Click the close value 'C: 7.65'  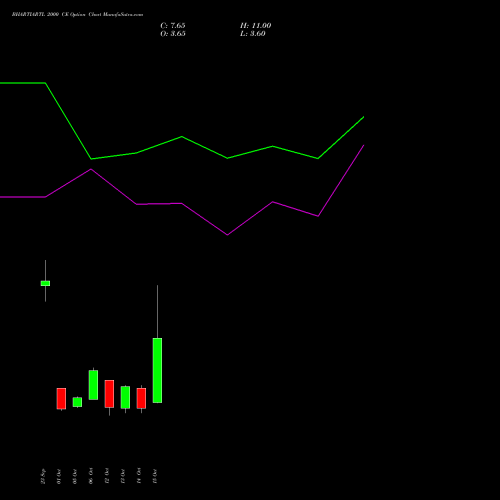(173, 26)
